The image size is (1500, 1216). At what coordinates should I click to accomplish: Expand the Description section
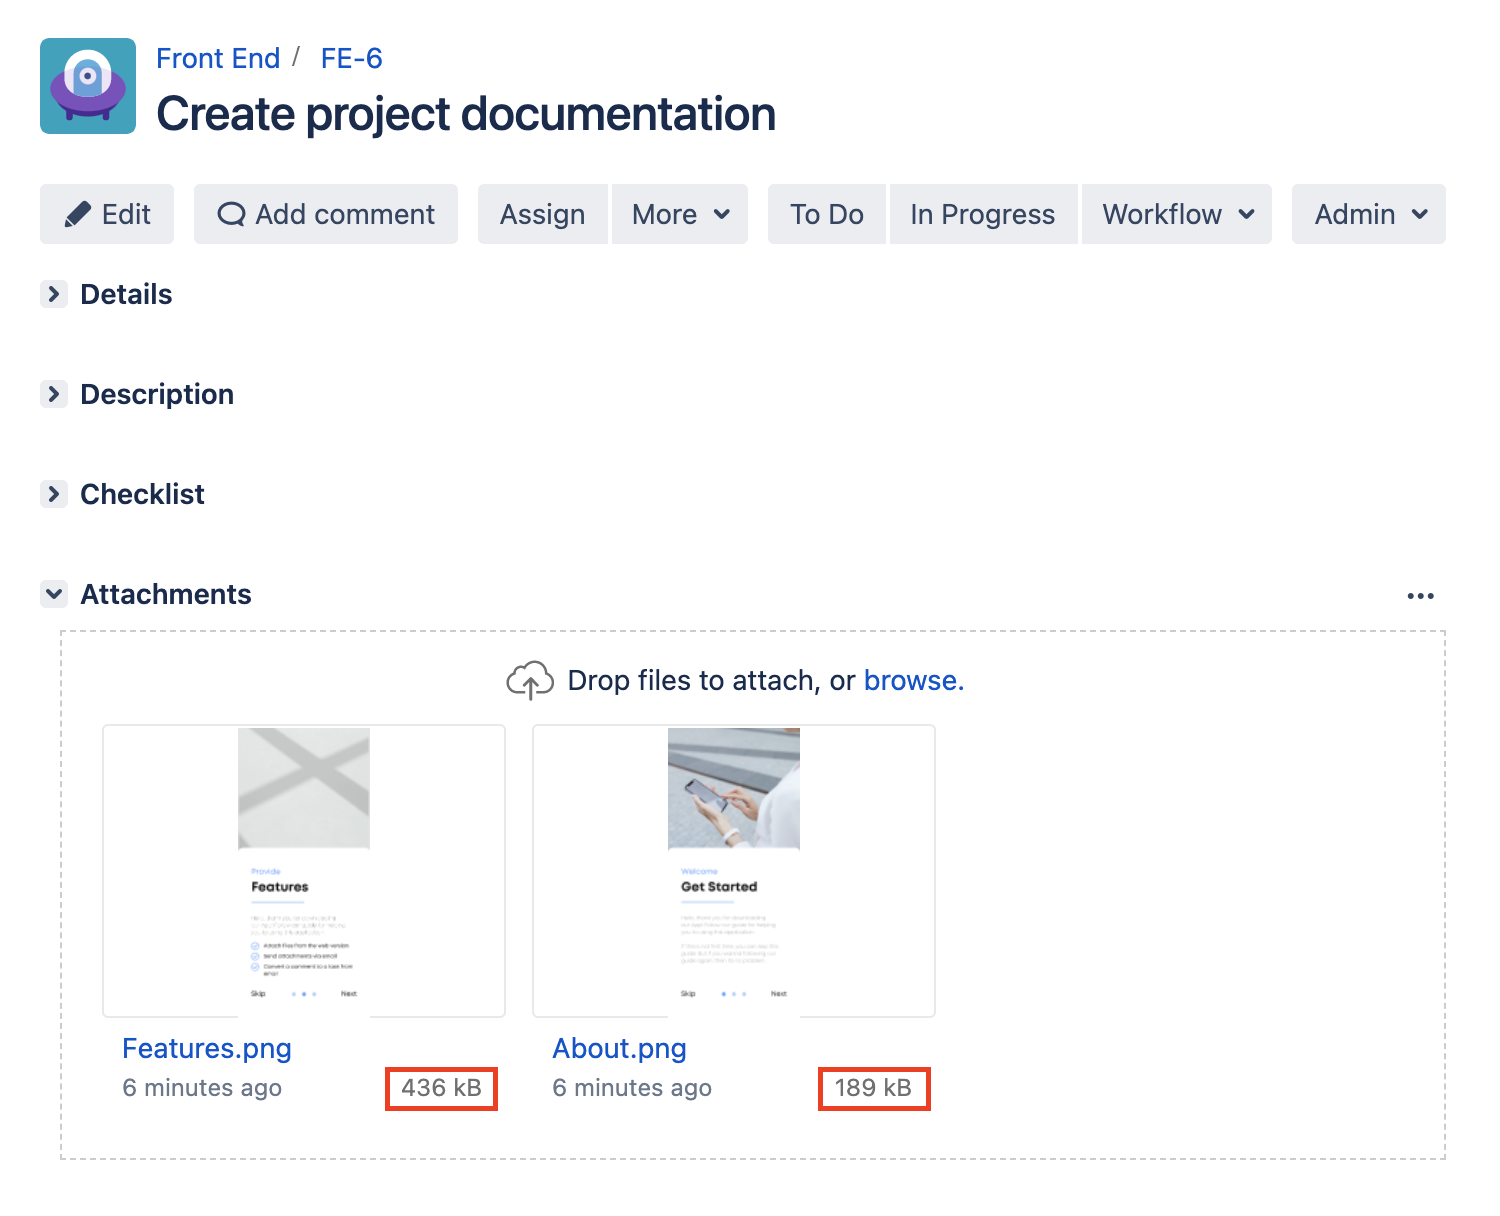pyautogui.click(x=54, y=394)
